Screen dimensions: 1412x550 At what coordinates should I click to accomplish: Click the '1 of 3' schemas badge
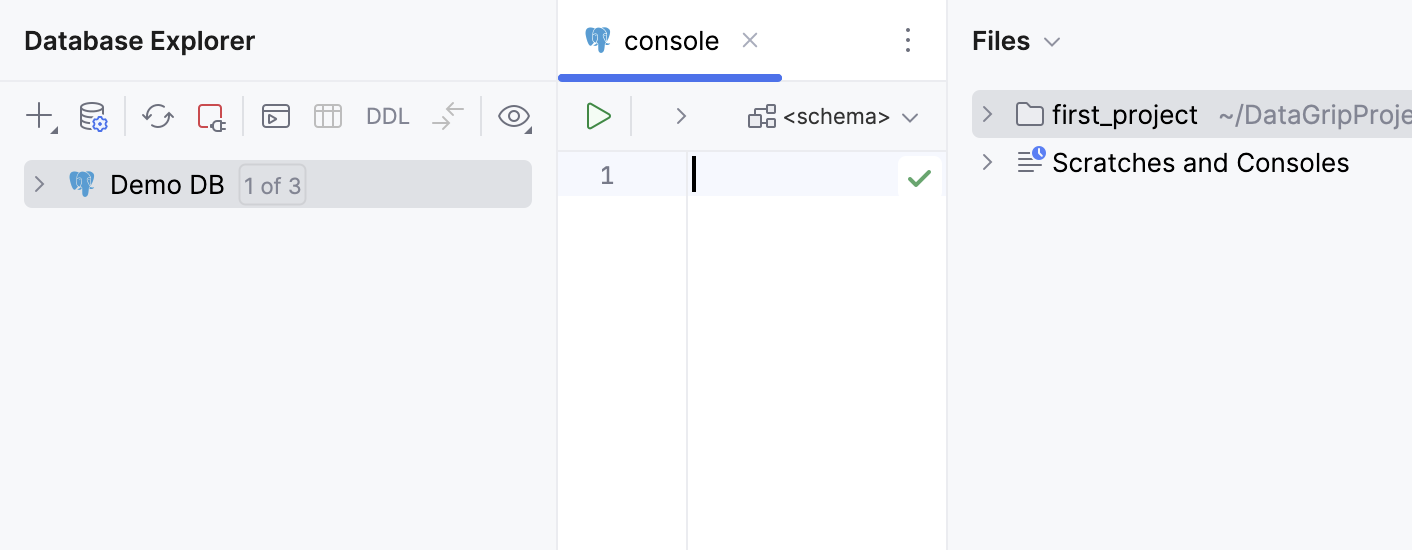pyautogui.click(x=272, y=185)
